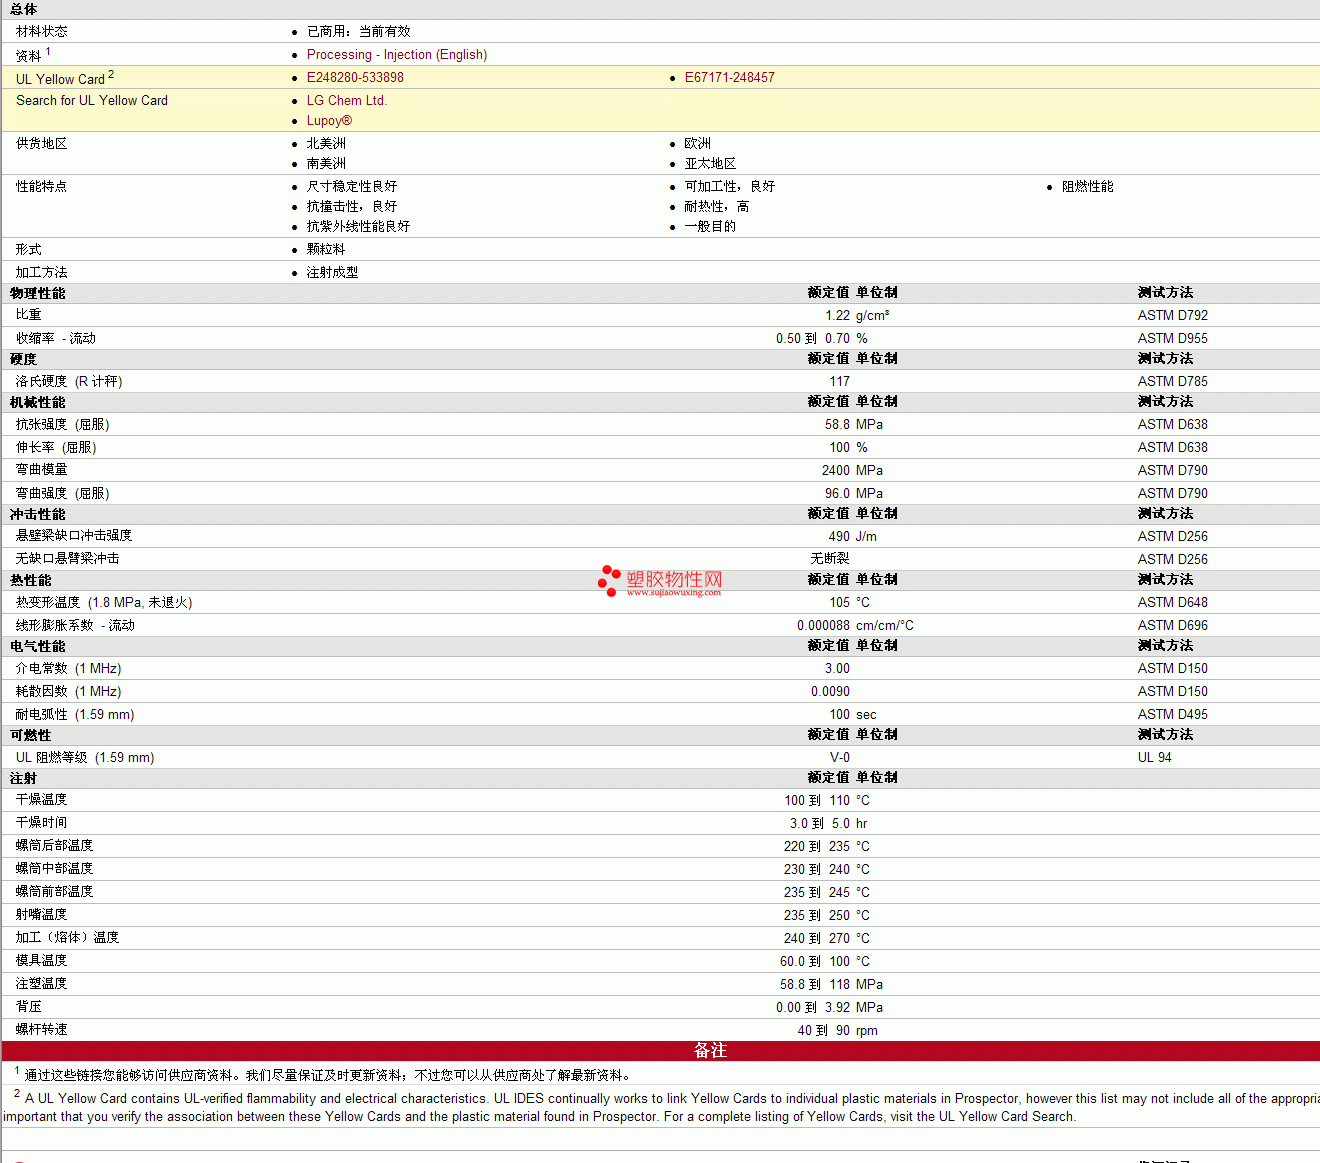Click the 热性能 section header
Screen dimensions: 1320x1163
click(31, 581)
